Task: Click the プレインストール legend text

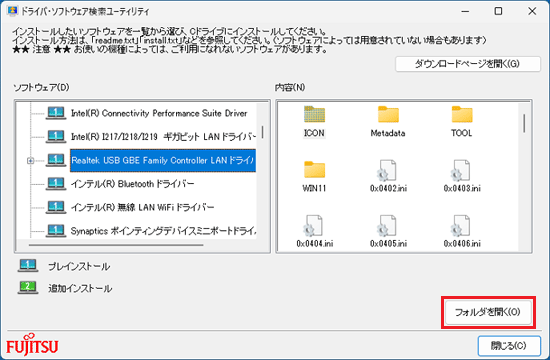Action: pos(79,266)
